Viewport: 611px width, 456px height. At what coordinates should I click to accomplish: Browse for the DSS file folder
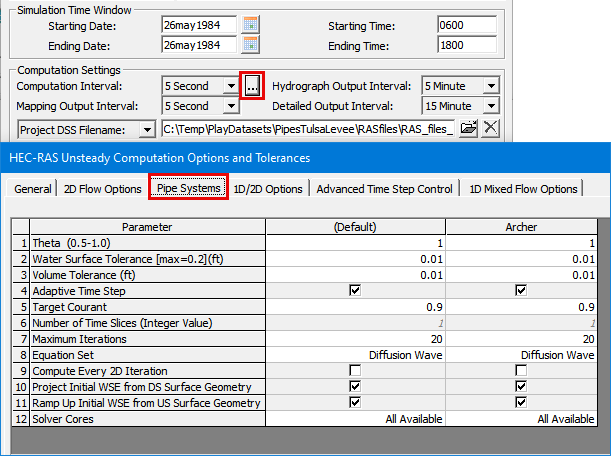[x=468, y=128]
